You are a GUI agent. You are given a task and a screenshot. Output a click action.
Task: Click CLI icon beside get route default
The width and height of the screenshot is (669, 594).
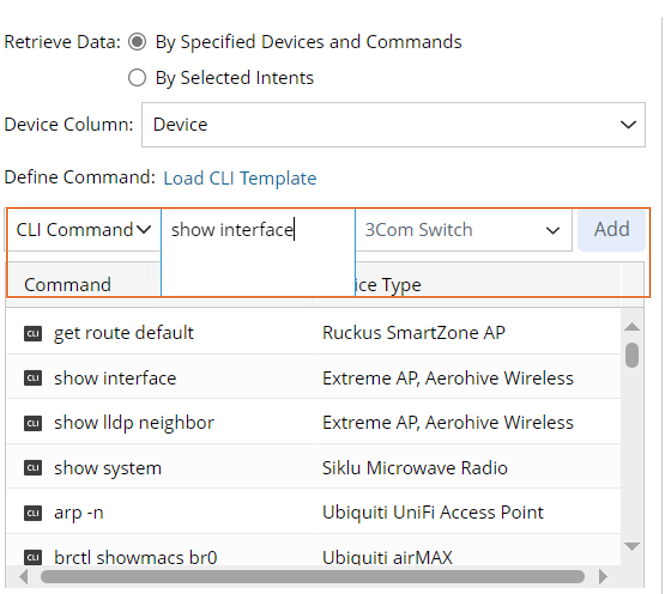pos(33,333)
